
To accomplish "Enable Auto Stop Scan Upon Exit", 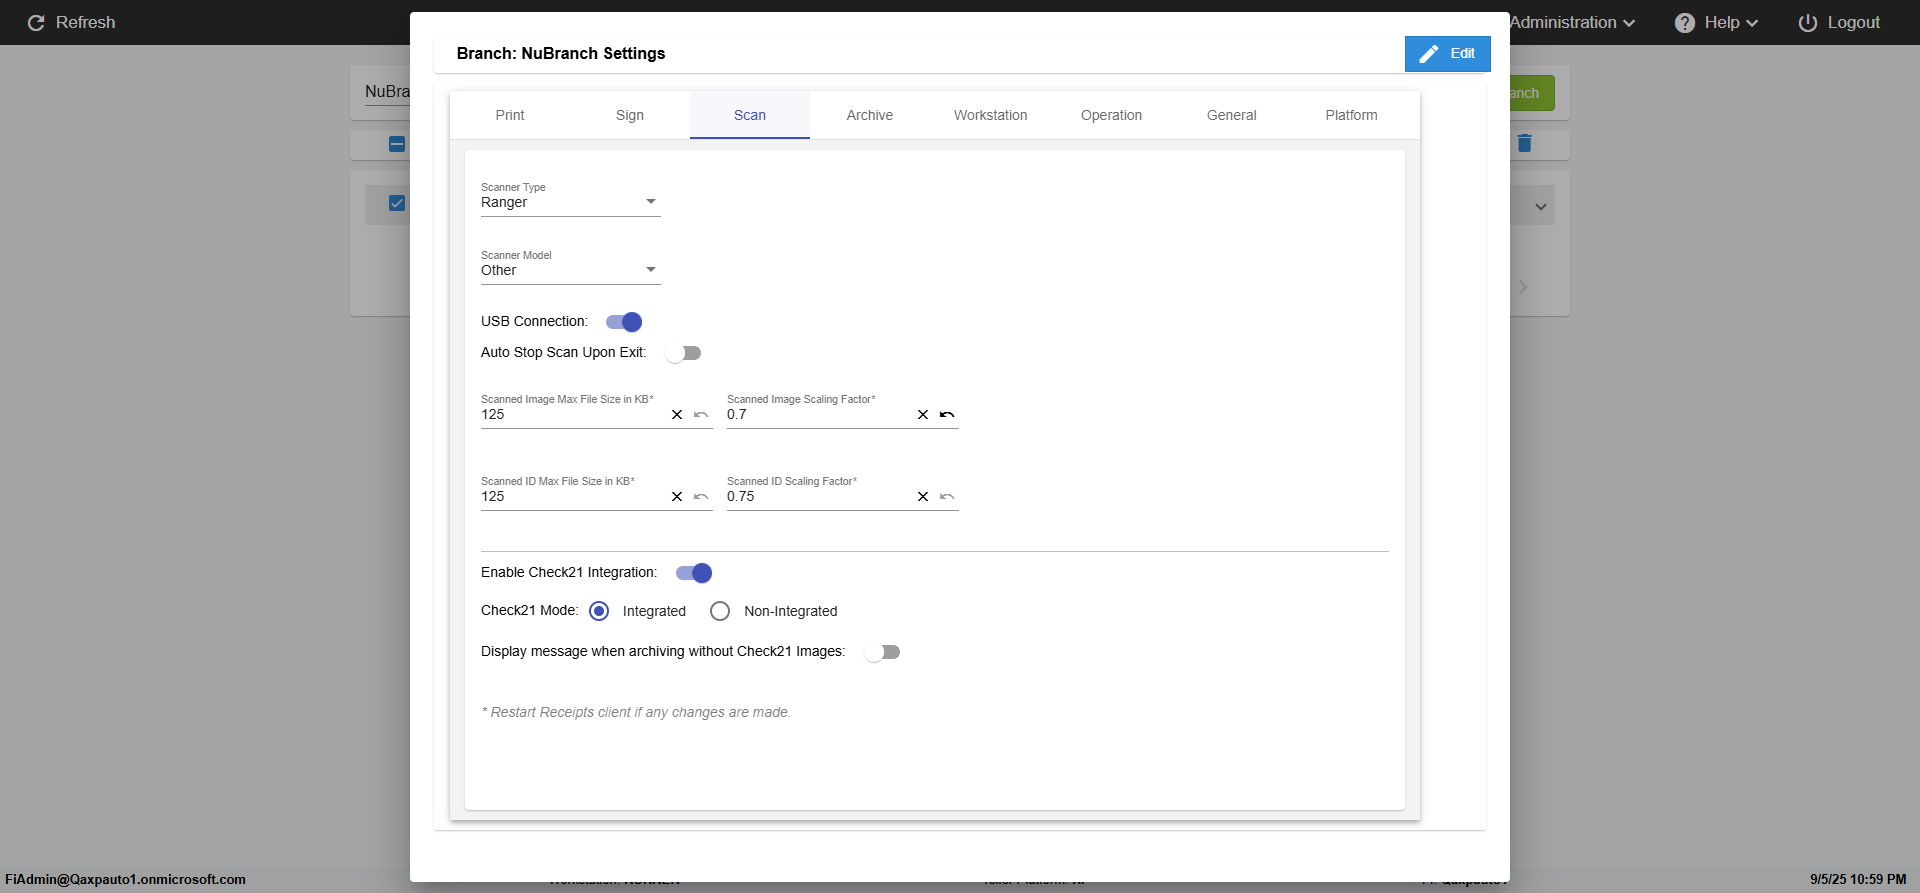I will [x=684, y=353].
